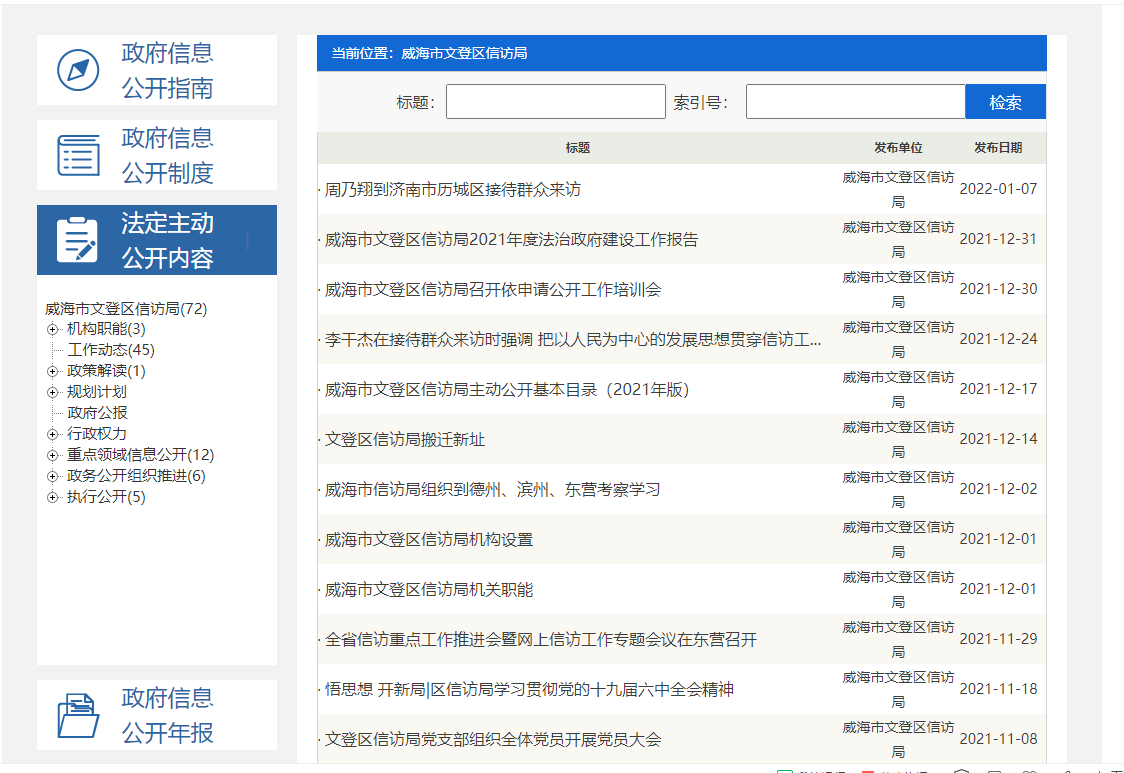Image resolution: width=1124 pixels, height=773 pixels.
Task: Expand the 规划计划 tree node
Action: pyautogui.click(x=53, y=392)
